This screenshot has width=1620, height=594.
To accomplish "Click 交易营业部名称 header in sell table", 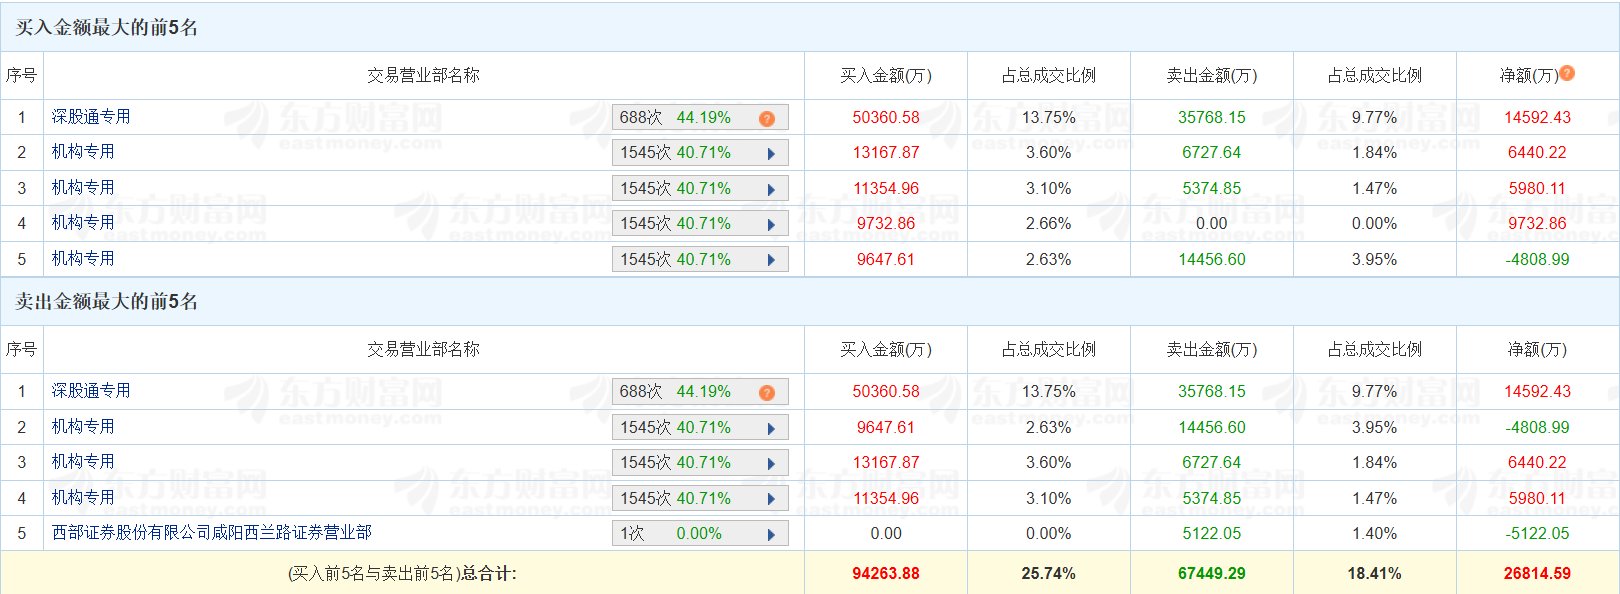I will (423, 350).
